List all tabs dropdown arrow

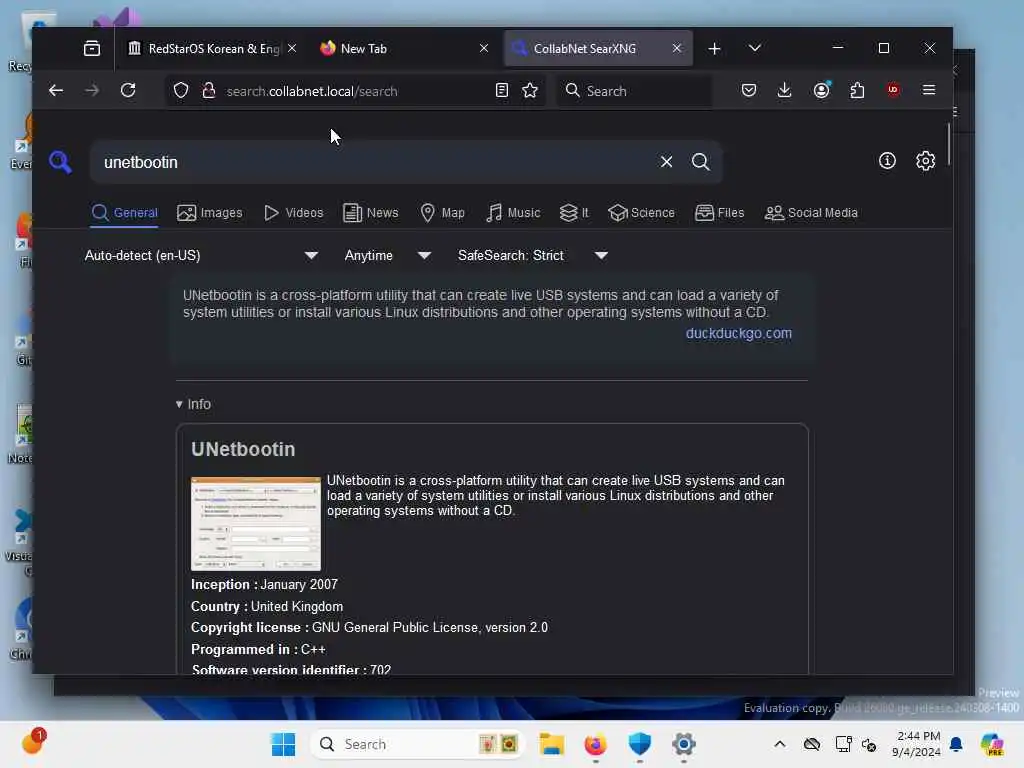point(755,48)
